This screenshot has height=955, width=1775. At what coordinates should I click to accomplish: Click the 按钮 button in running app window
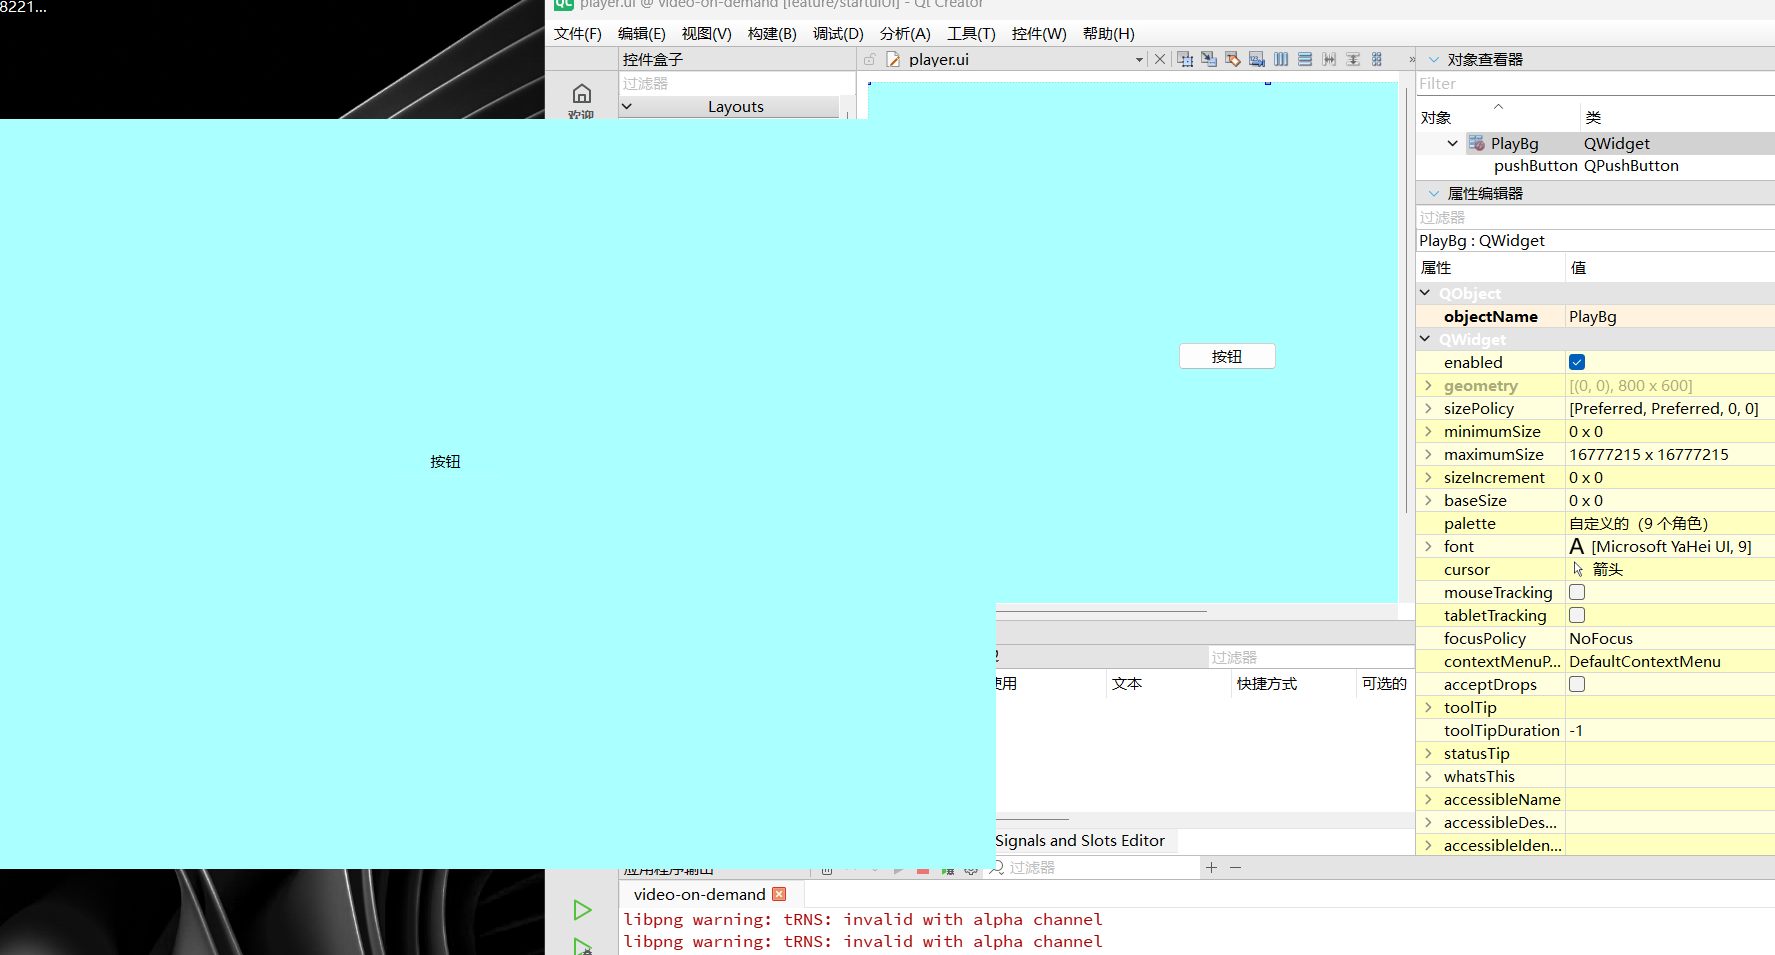445,461
